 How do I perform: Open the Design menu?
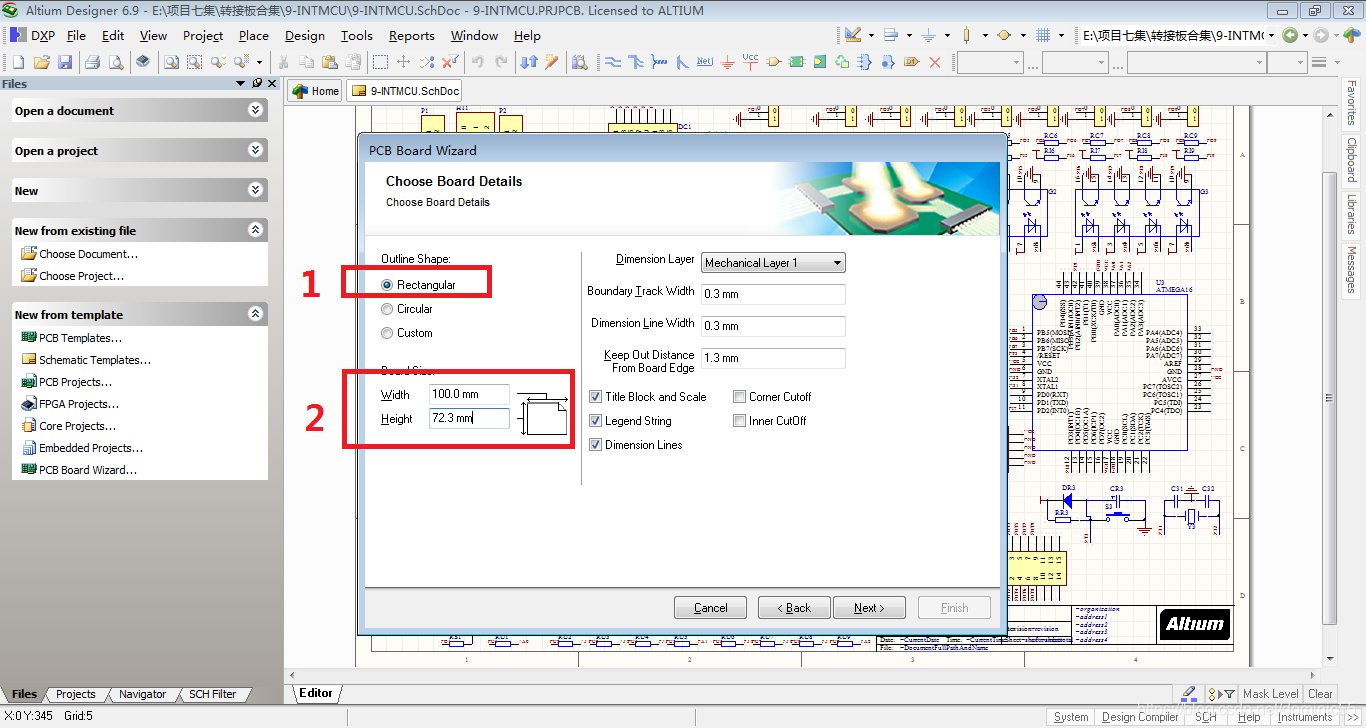304,35
